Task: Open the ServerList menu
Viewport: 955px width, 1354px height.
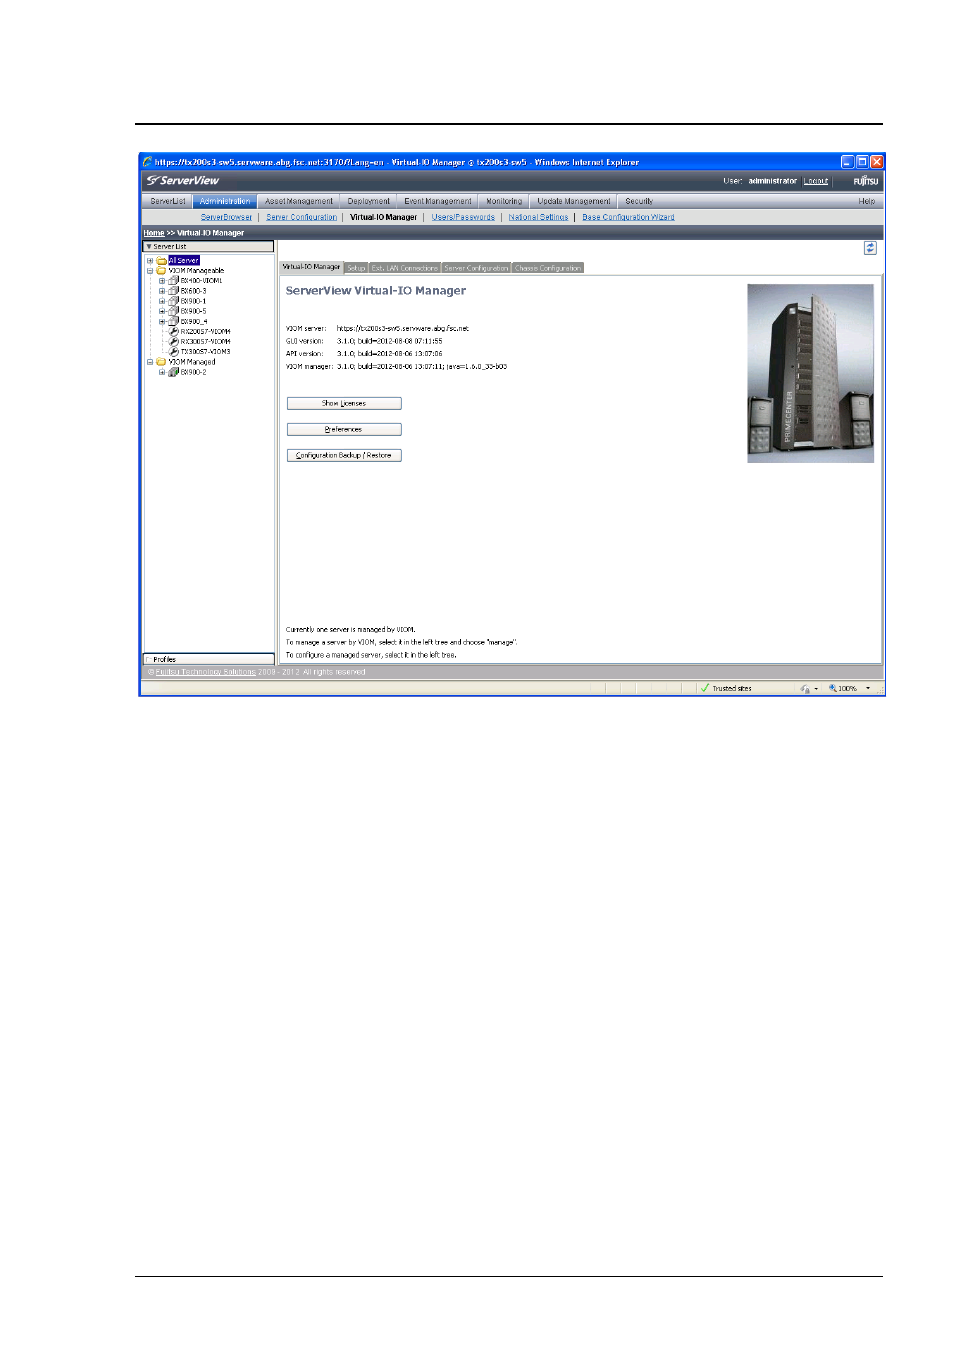Action: click(x=168, y=201)
